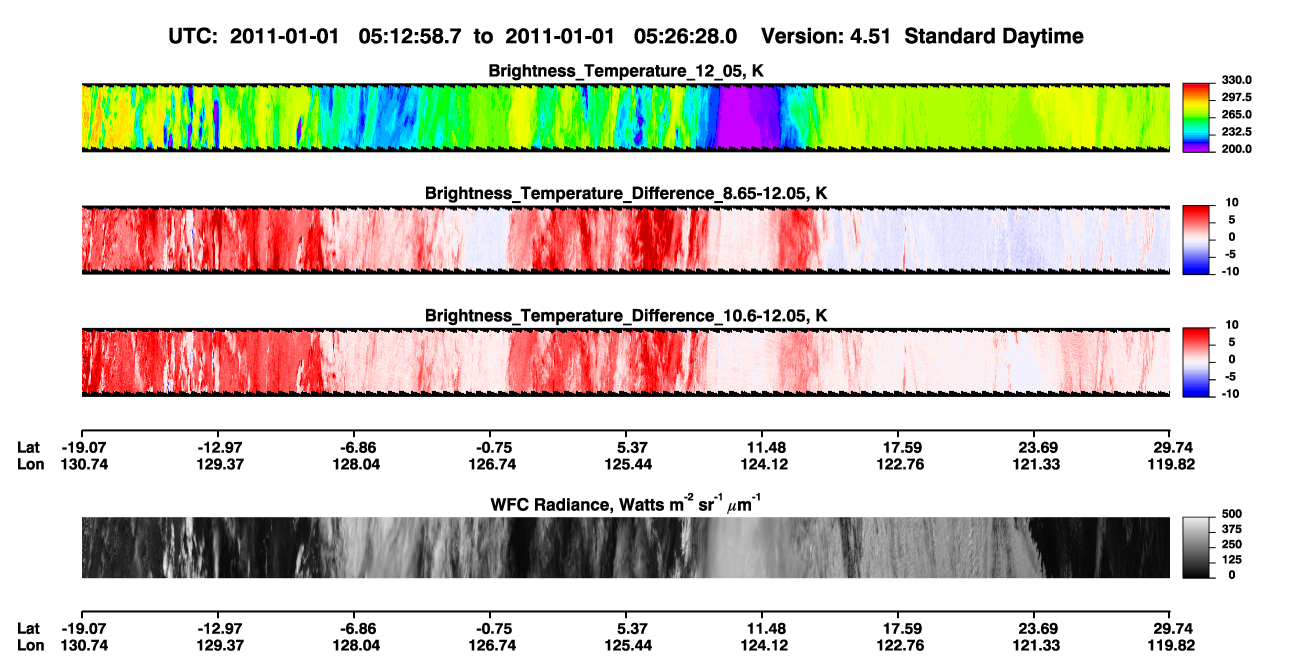Click the grayscale WFC Radiance colorbar
Viewport: 1300px width, 667px height.
[x=1197, y=547]
